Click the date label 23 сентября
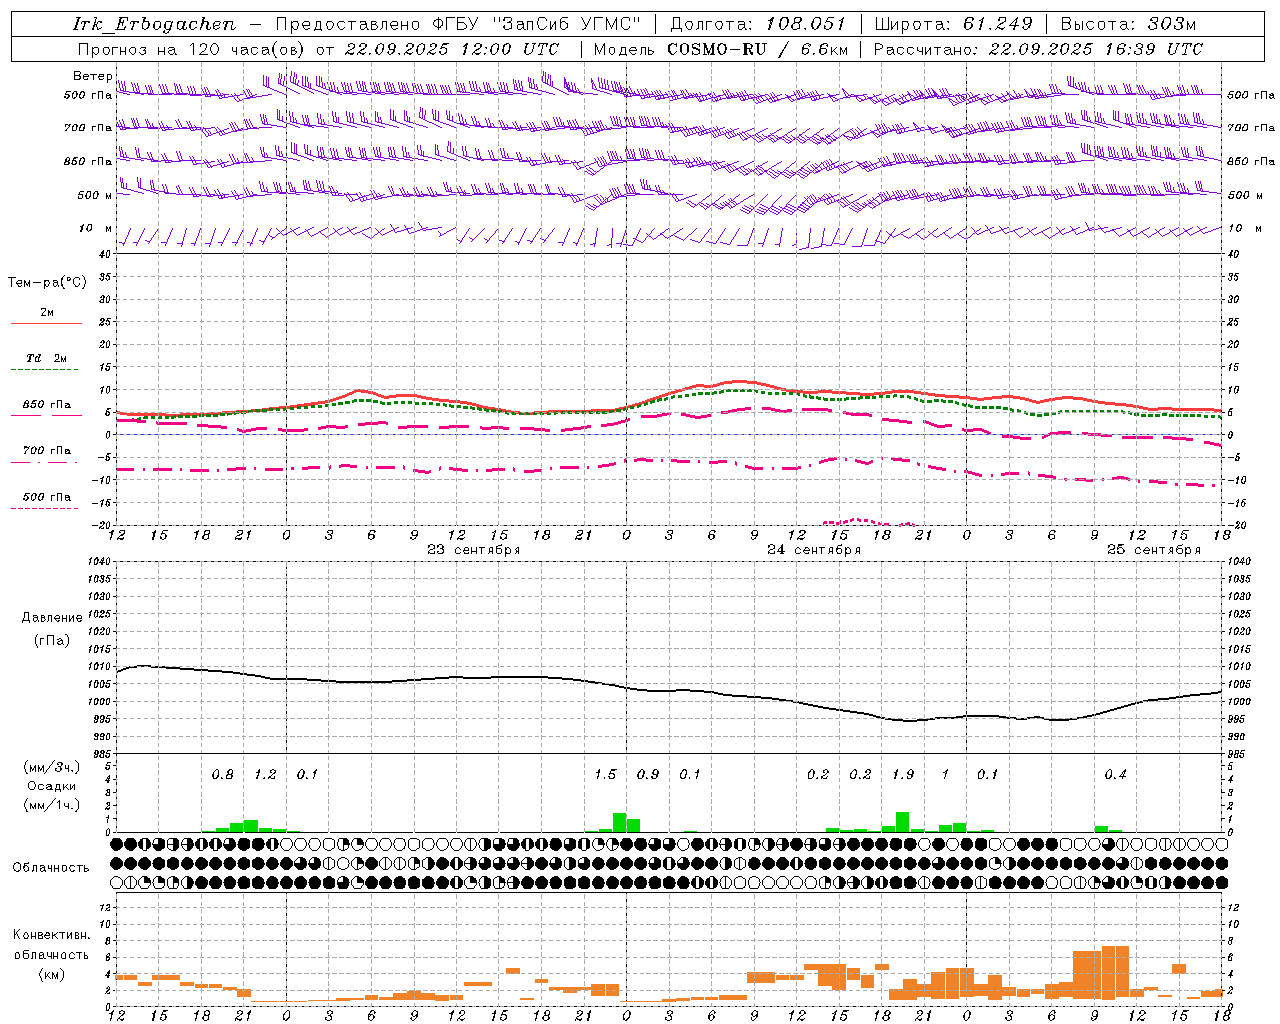Image resolution: width=1280 pixels, height=1024 pixels. [x=474, y=550]
